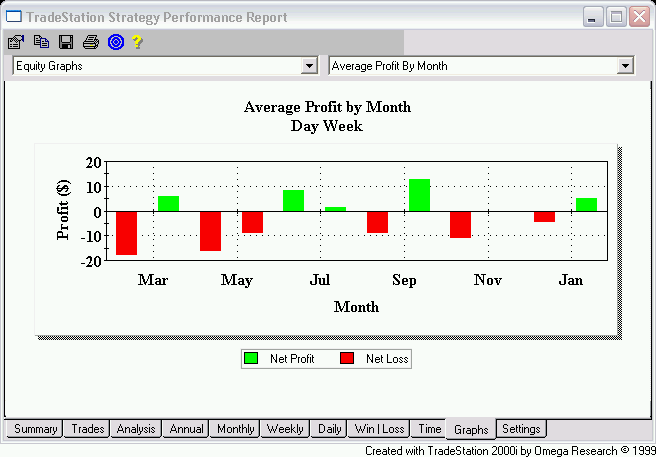Image resolution: width=656 pixels, height=457 pixels.
Task: Click the green bar just right of Mar
Action: click(x=168, y=203)
